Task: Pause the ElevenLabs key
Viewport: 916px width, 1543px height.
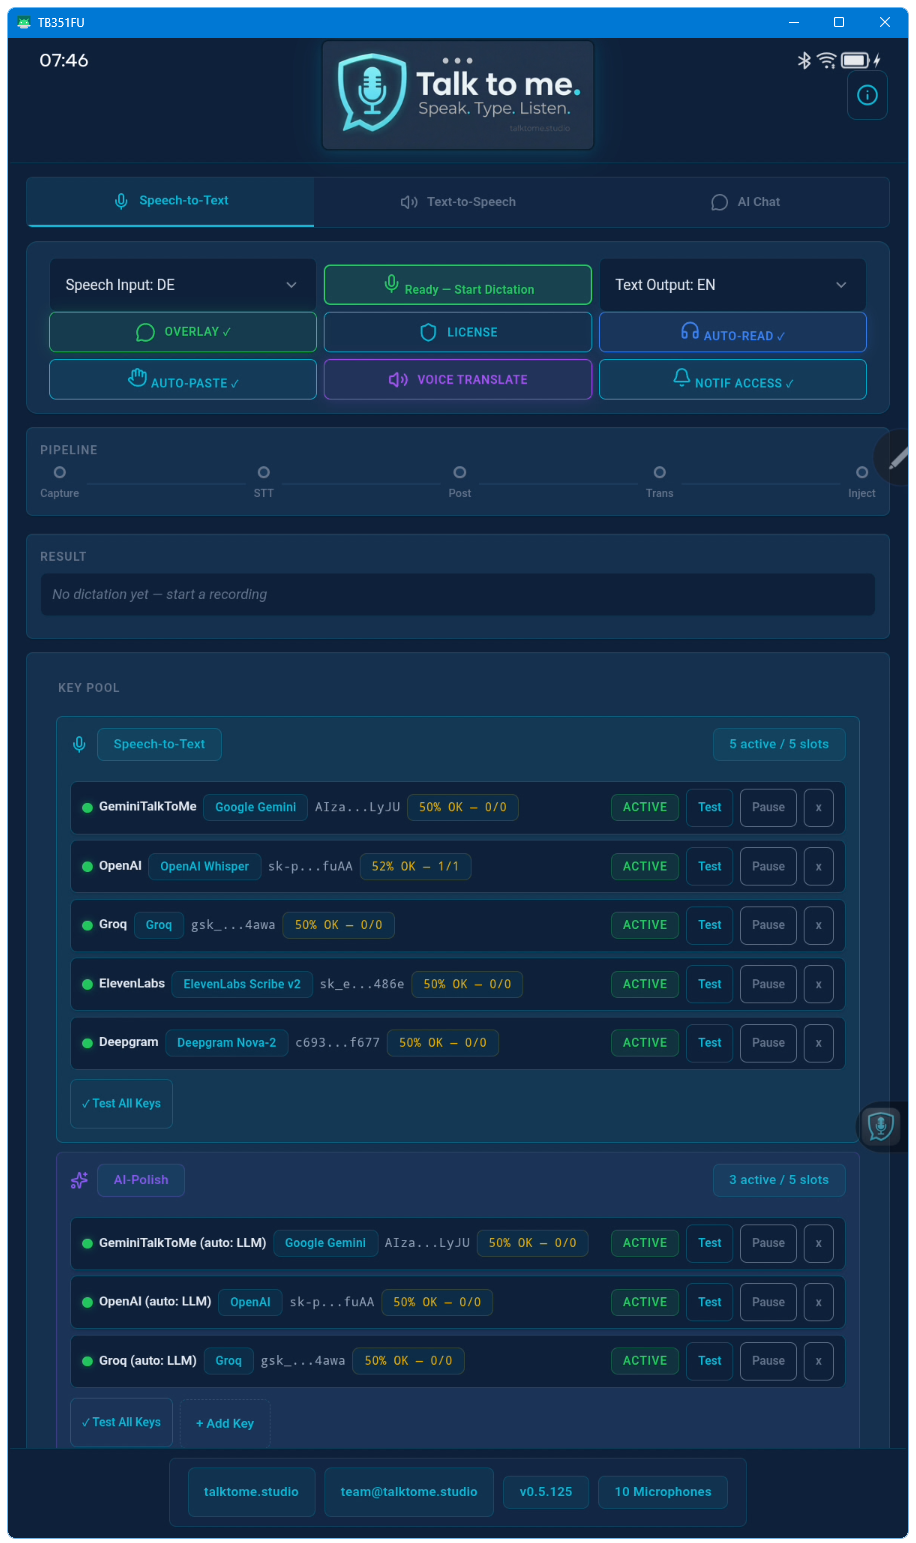Action: (x=768, y=984)
